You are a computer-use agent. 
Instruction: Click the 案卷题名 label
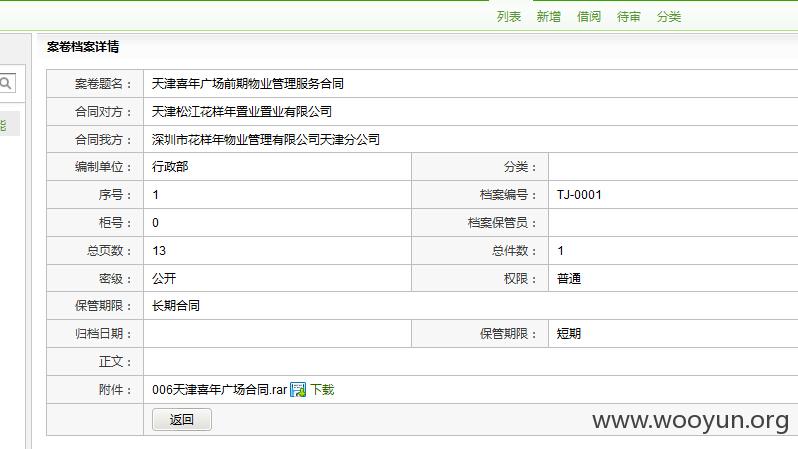pyautogui.click(x=103, y=83)
